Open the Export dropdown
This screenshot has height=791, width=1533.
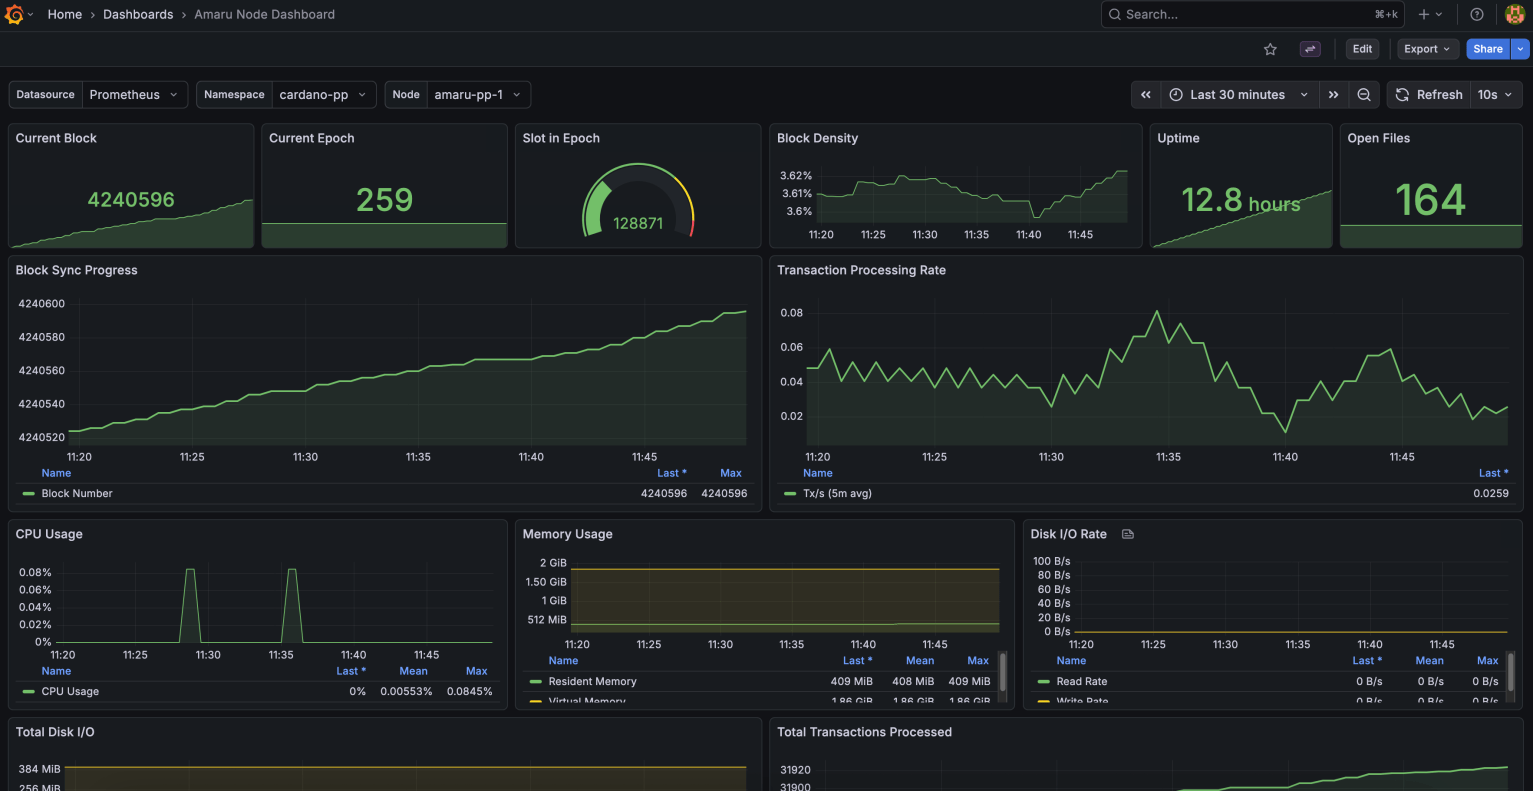tap(1427, 49)
